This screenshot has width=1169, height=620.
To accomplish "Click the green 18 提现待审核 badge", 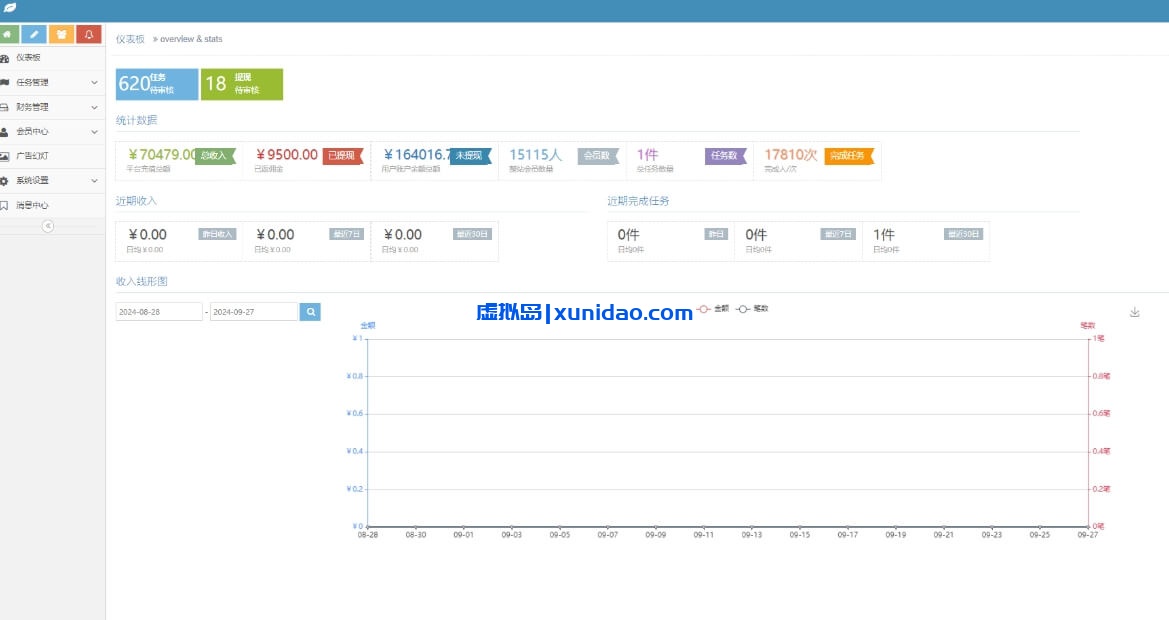I will click(x=243, y=84).
